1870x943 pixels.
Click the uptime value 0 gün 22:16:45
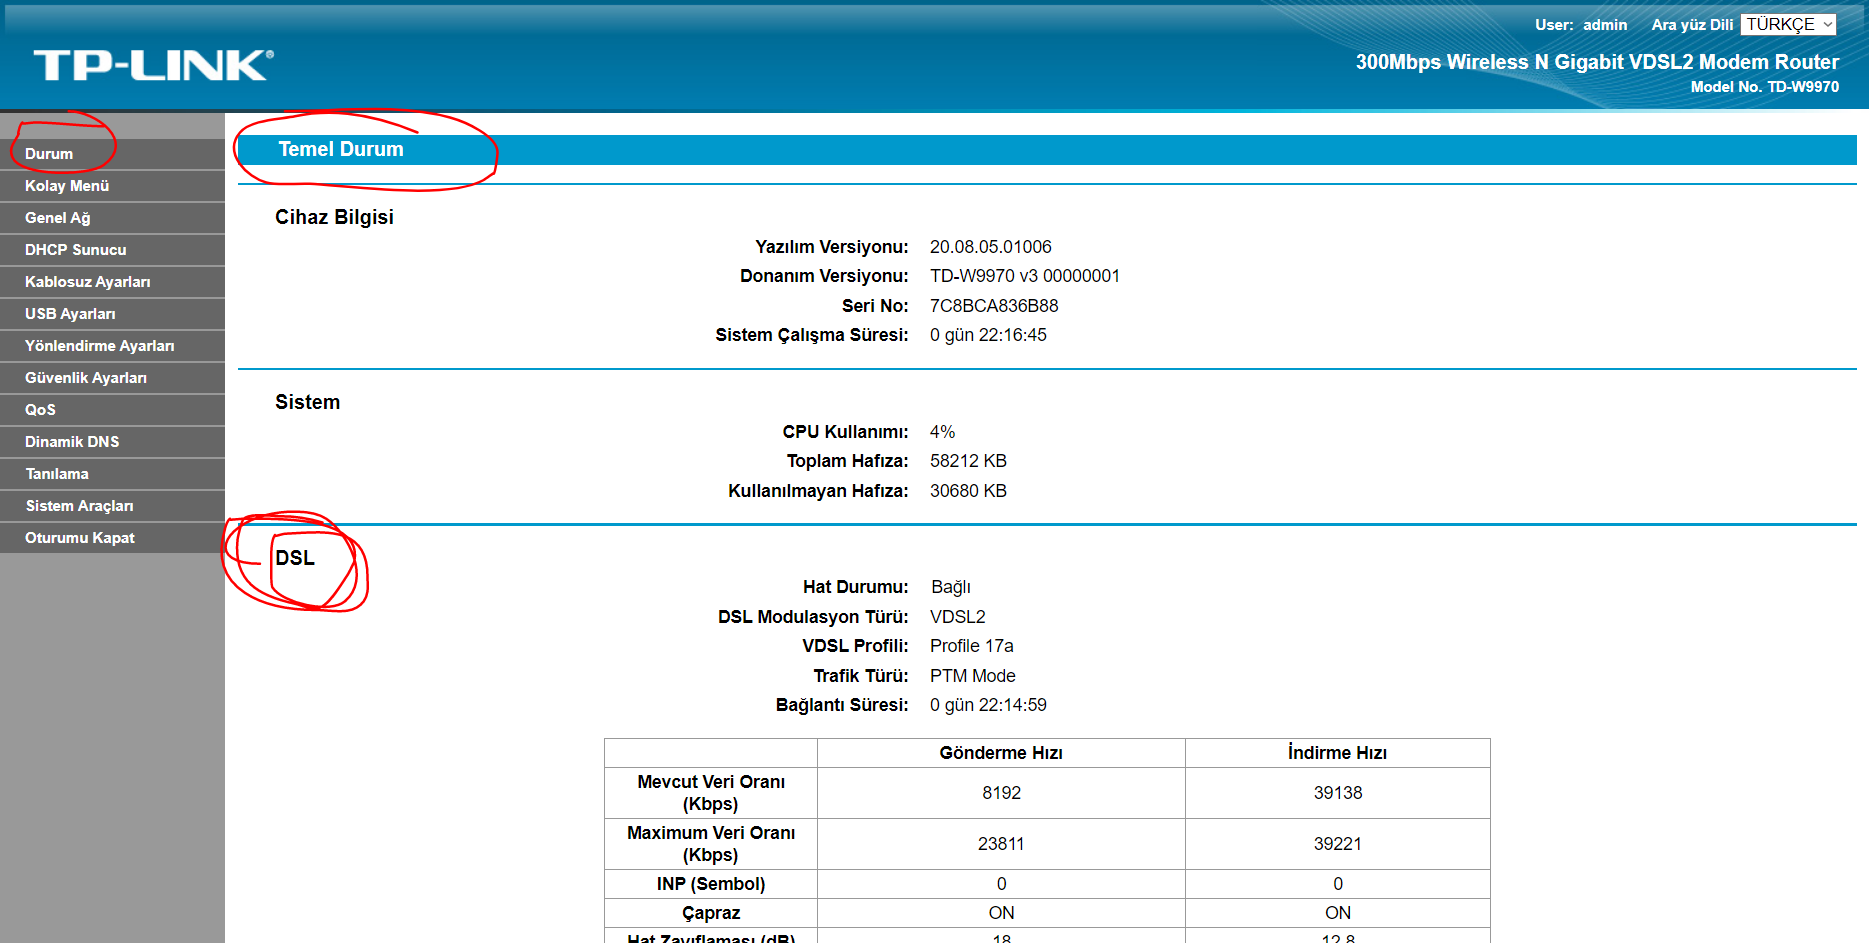tap(988, 335)
